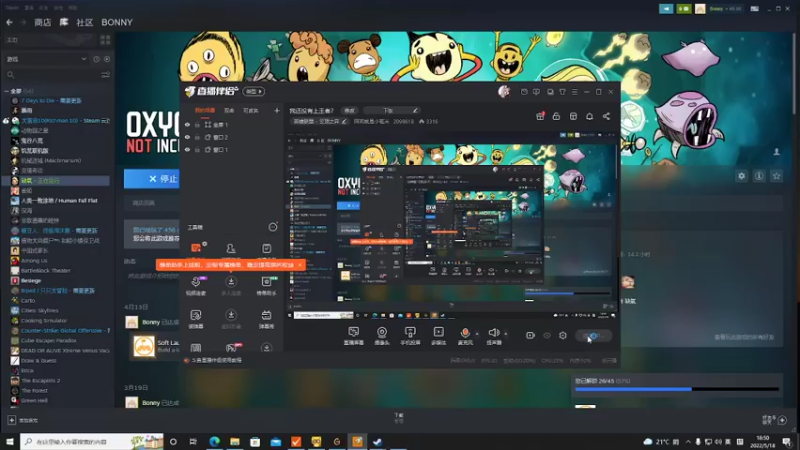Collapse the 全部 games list
800x450 pixels.
6,91
